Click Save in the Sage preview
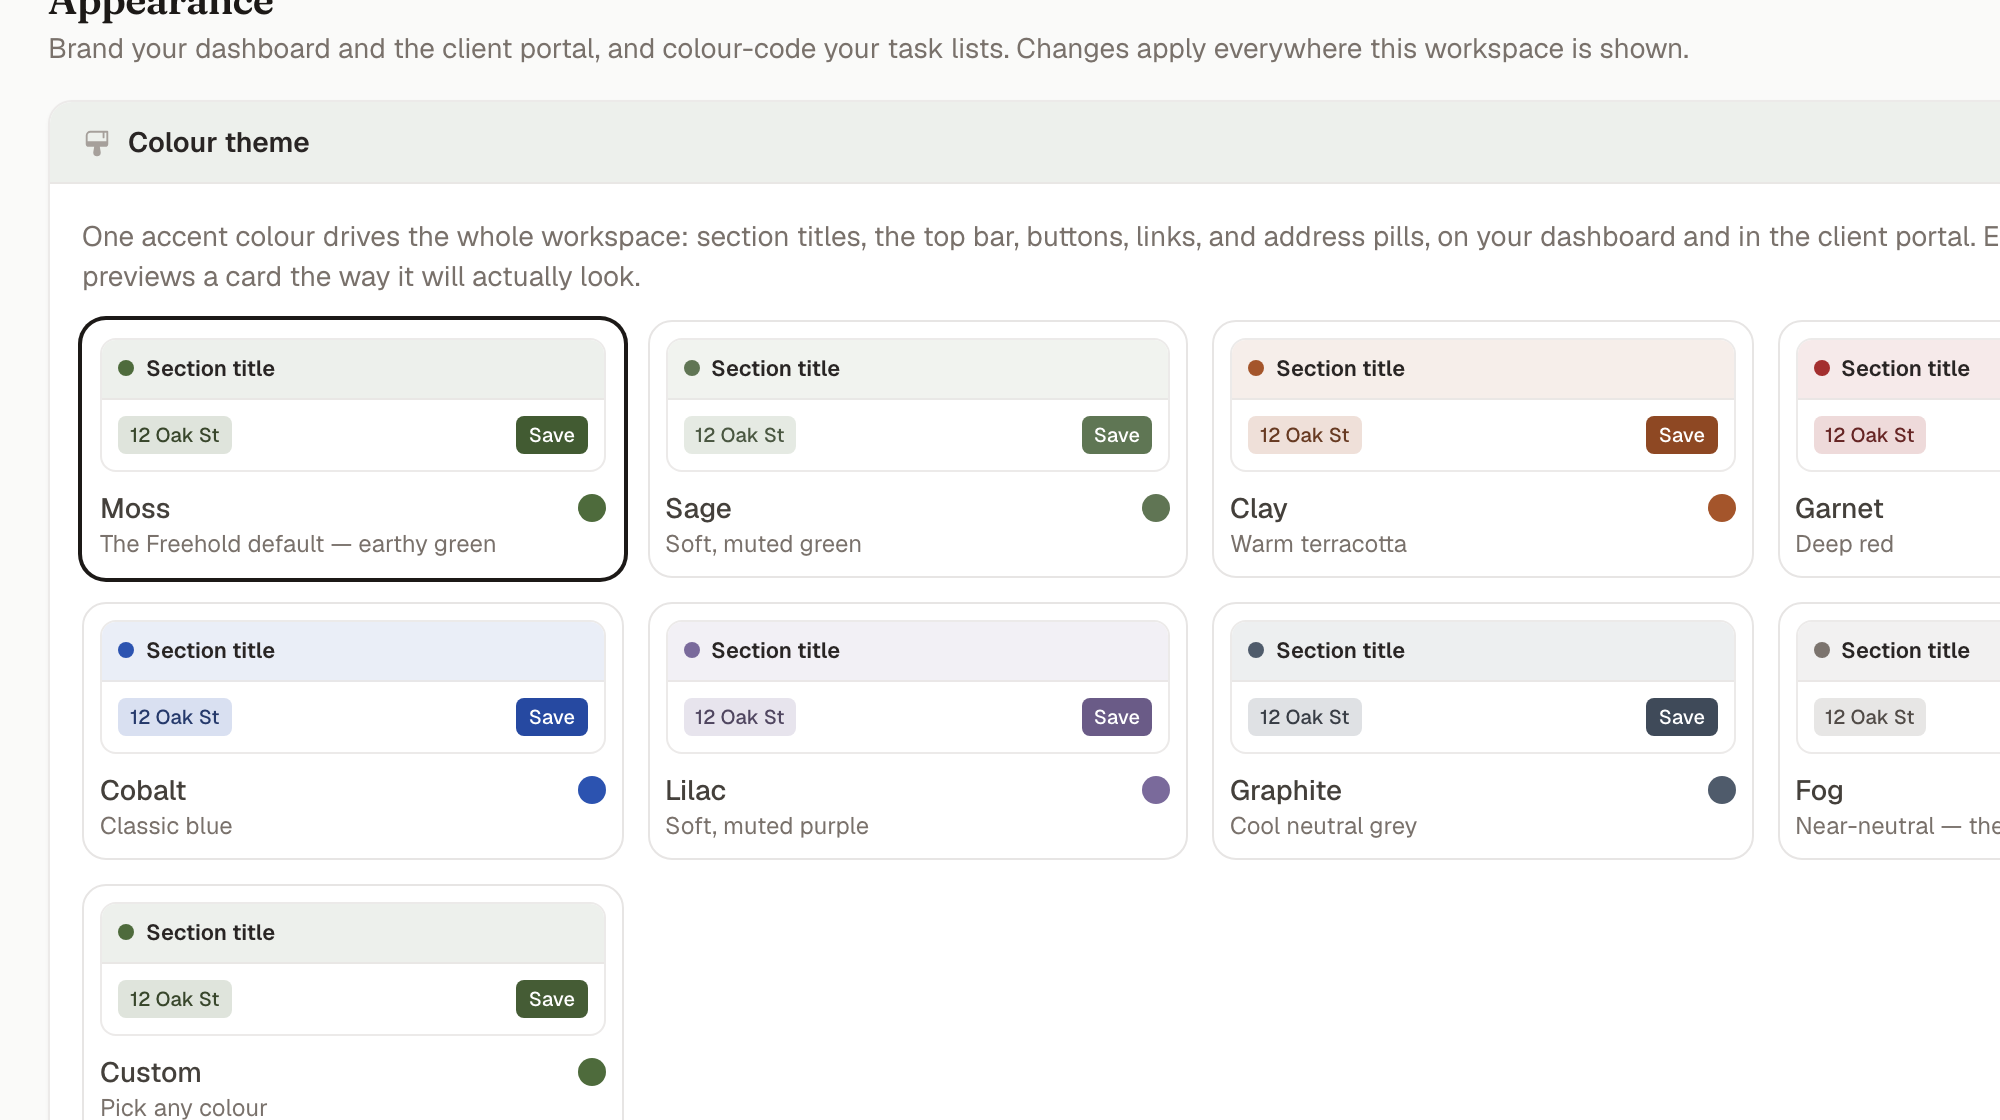 [x=1117, y=435]
